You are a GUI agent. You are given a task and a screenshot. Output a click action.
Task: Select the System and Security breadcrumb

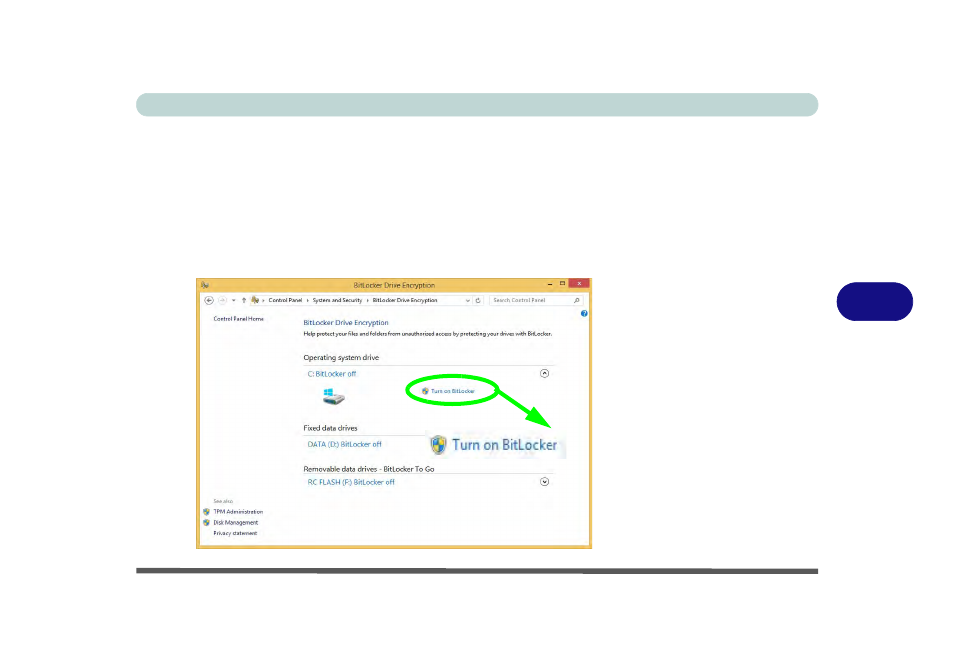337,300
